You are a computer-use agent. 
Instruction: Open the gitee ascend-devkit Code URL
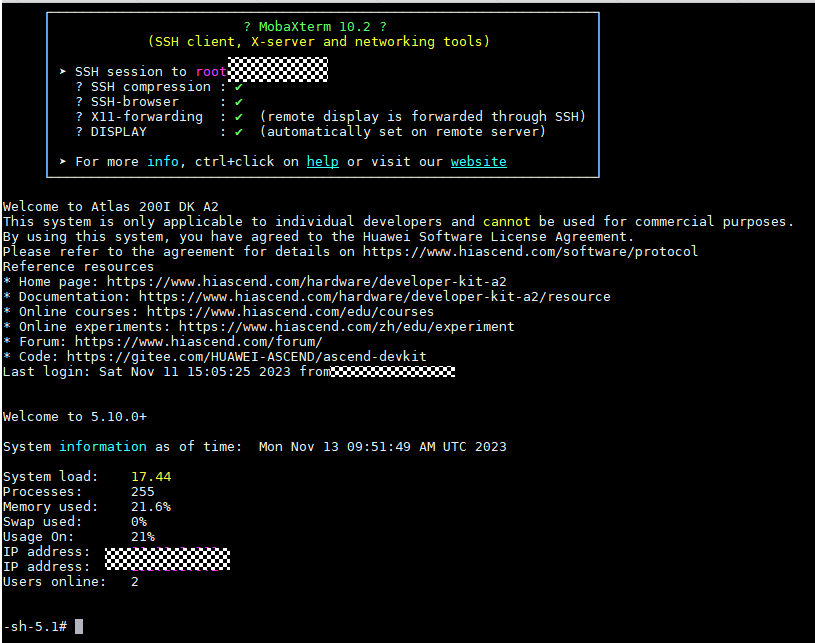(x=246, y=357)
